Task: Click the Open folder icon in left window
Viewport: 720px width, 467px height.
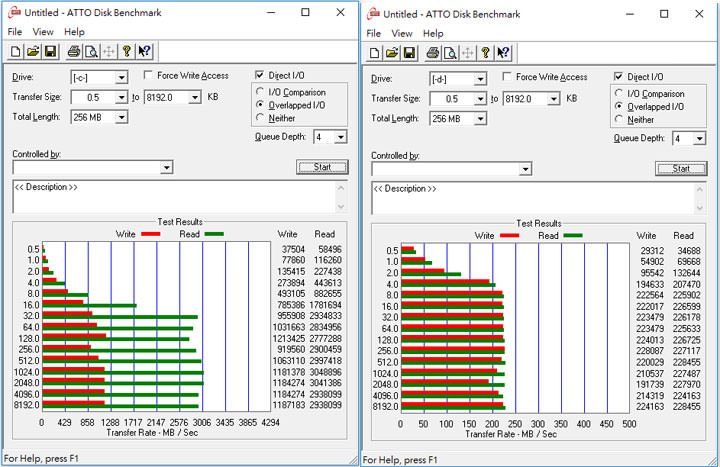Action: pos(32,52)
